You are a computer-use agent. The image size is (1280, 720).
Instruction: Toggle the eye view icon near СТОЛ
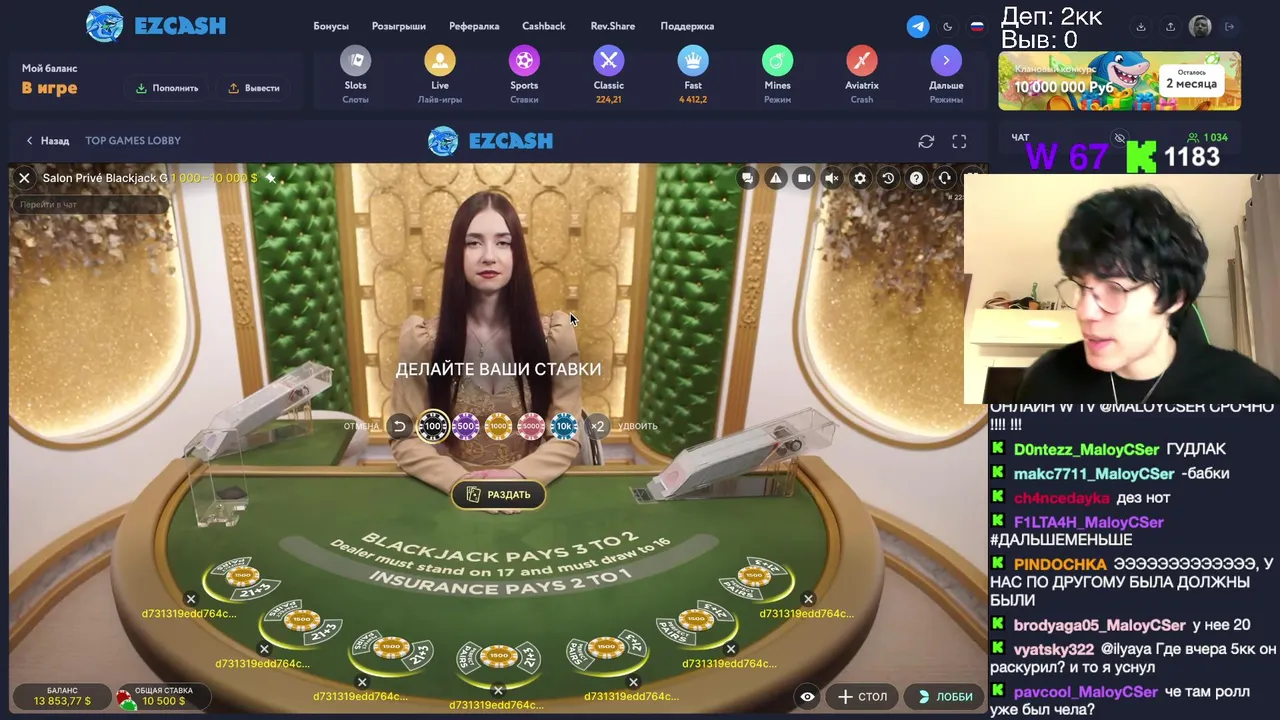(x=807, y=697)
